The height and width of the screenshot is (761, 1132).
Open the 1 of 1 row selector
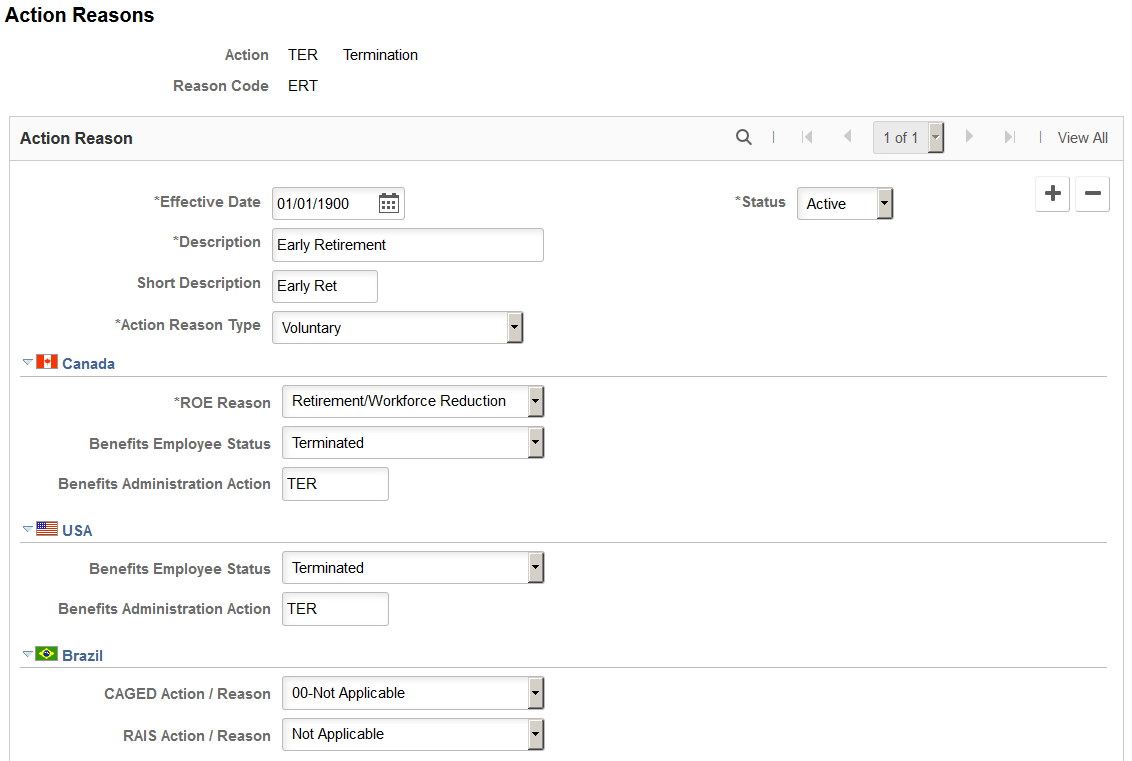pyautogui.click(x=908, y=137)
